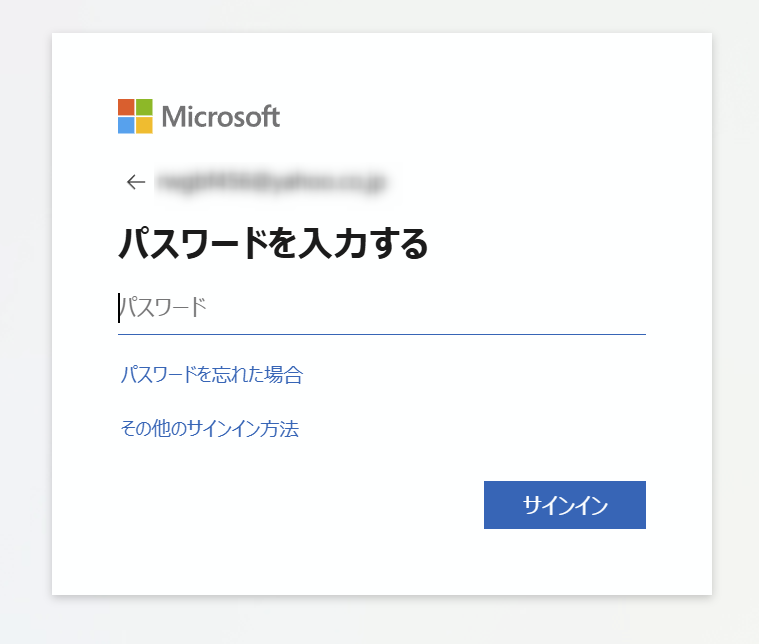
Task: Open その他のサインイン方法 link
Action: point(210,429)
